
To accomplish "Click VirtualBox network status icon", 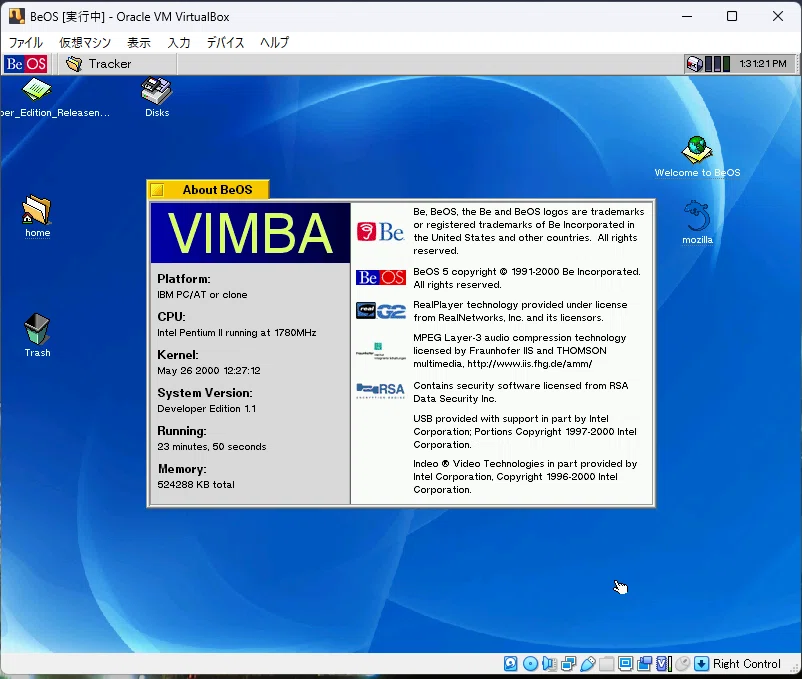I will (x=568, y=664).
